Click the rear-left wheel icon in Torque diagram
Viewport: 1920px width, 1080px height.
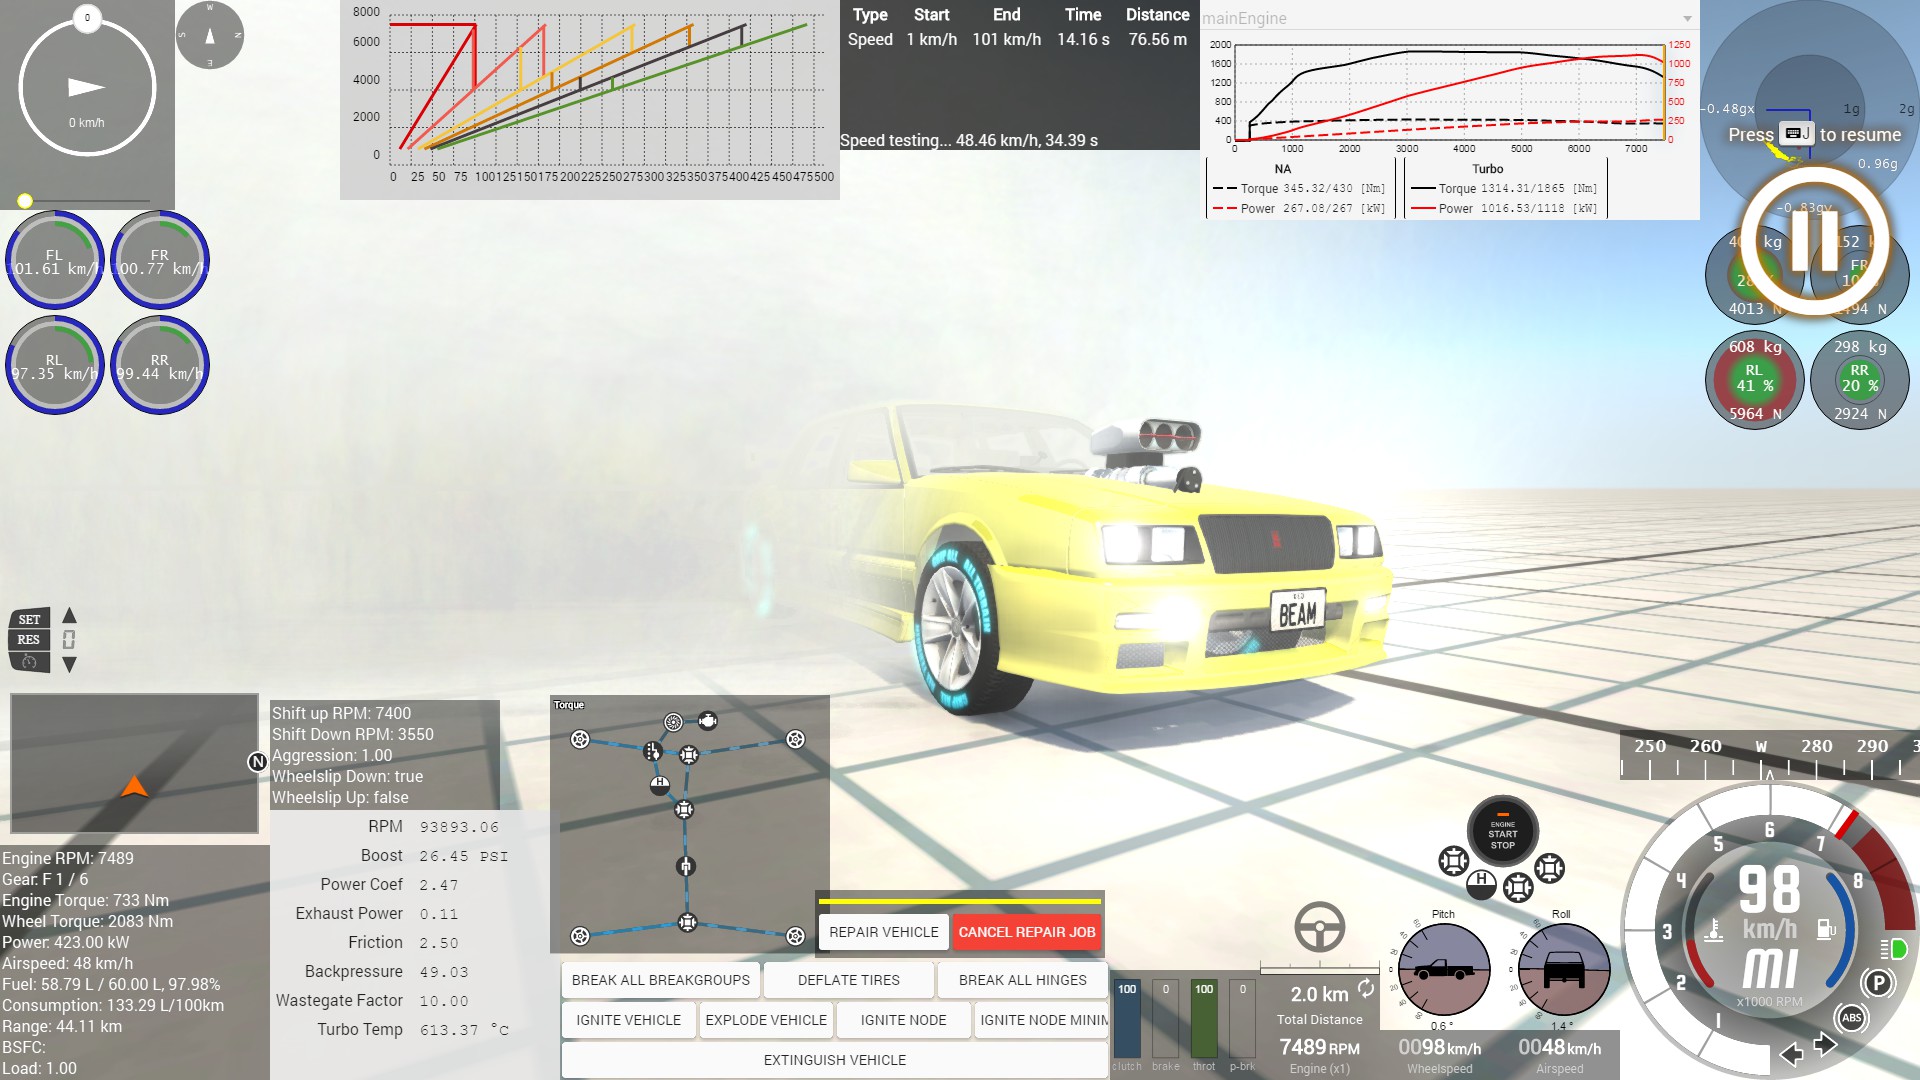(580, 936)
